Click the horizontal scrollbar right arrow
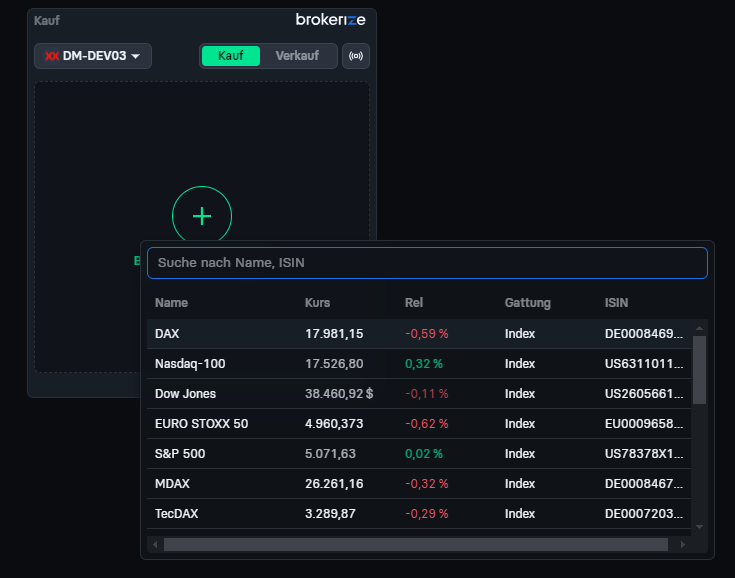 pos(682,545)
